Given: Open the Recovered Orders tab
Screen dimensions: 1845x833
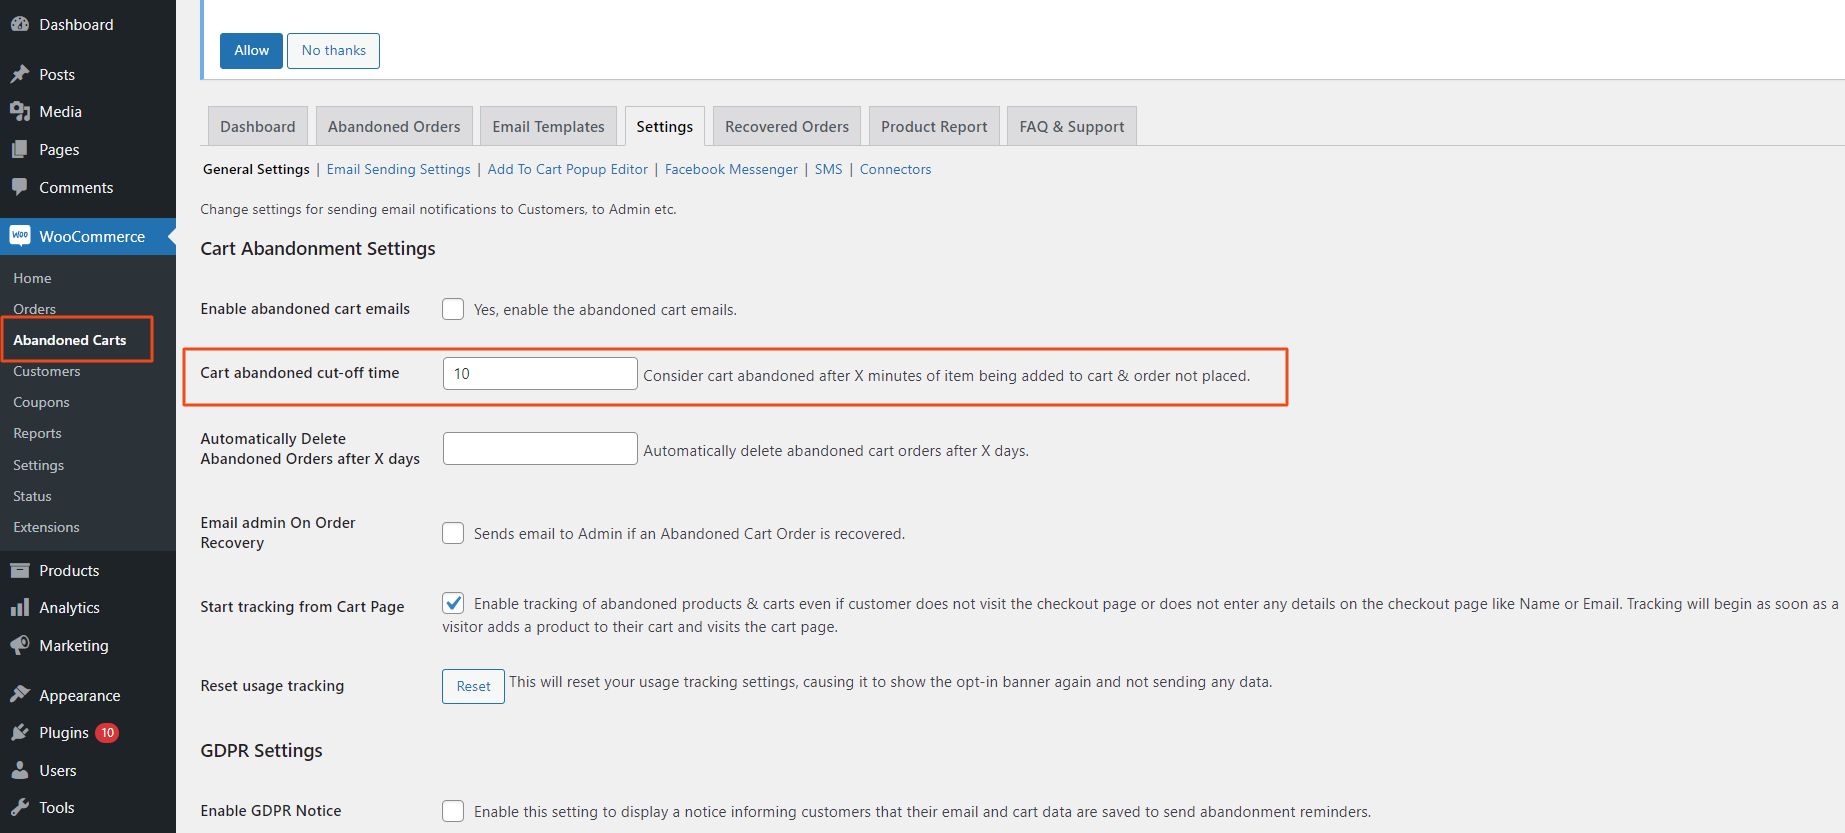Looking at the screenshot, I should [787, 126].
